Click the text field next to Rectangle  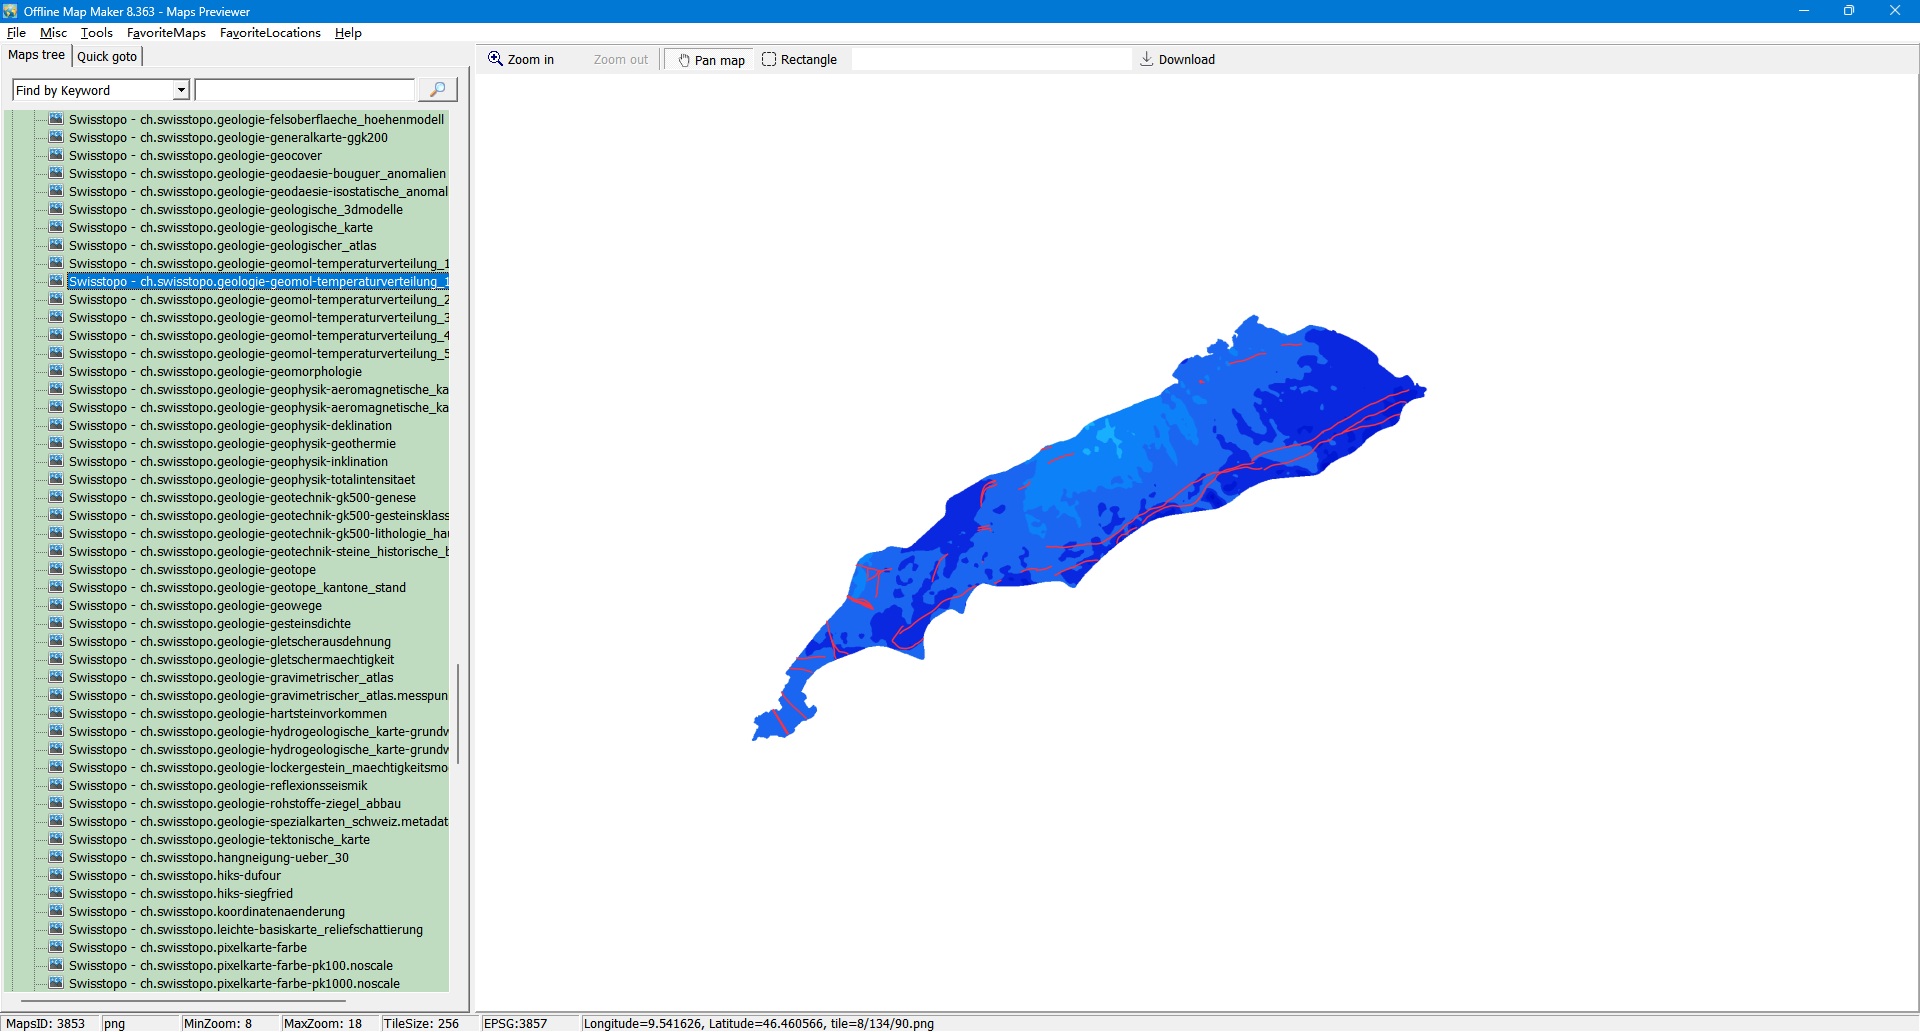pyautogui.click(x=991, y=60)
